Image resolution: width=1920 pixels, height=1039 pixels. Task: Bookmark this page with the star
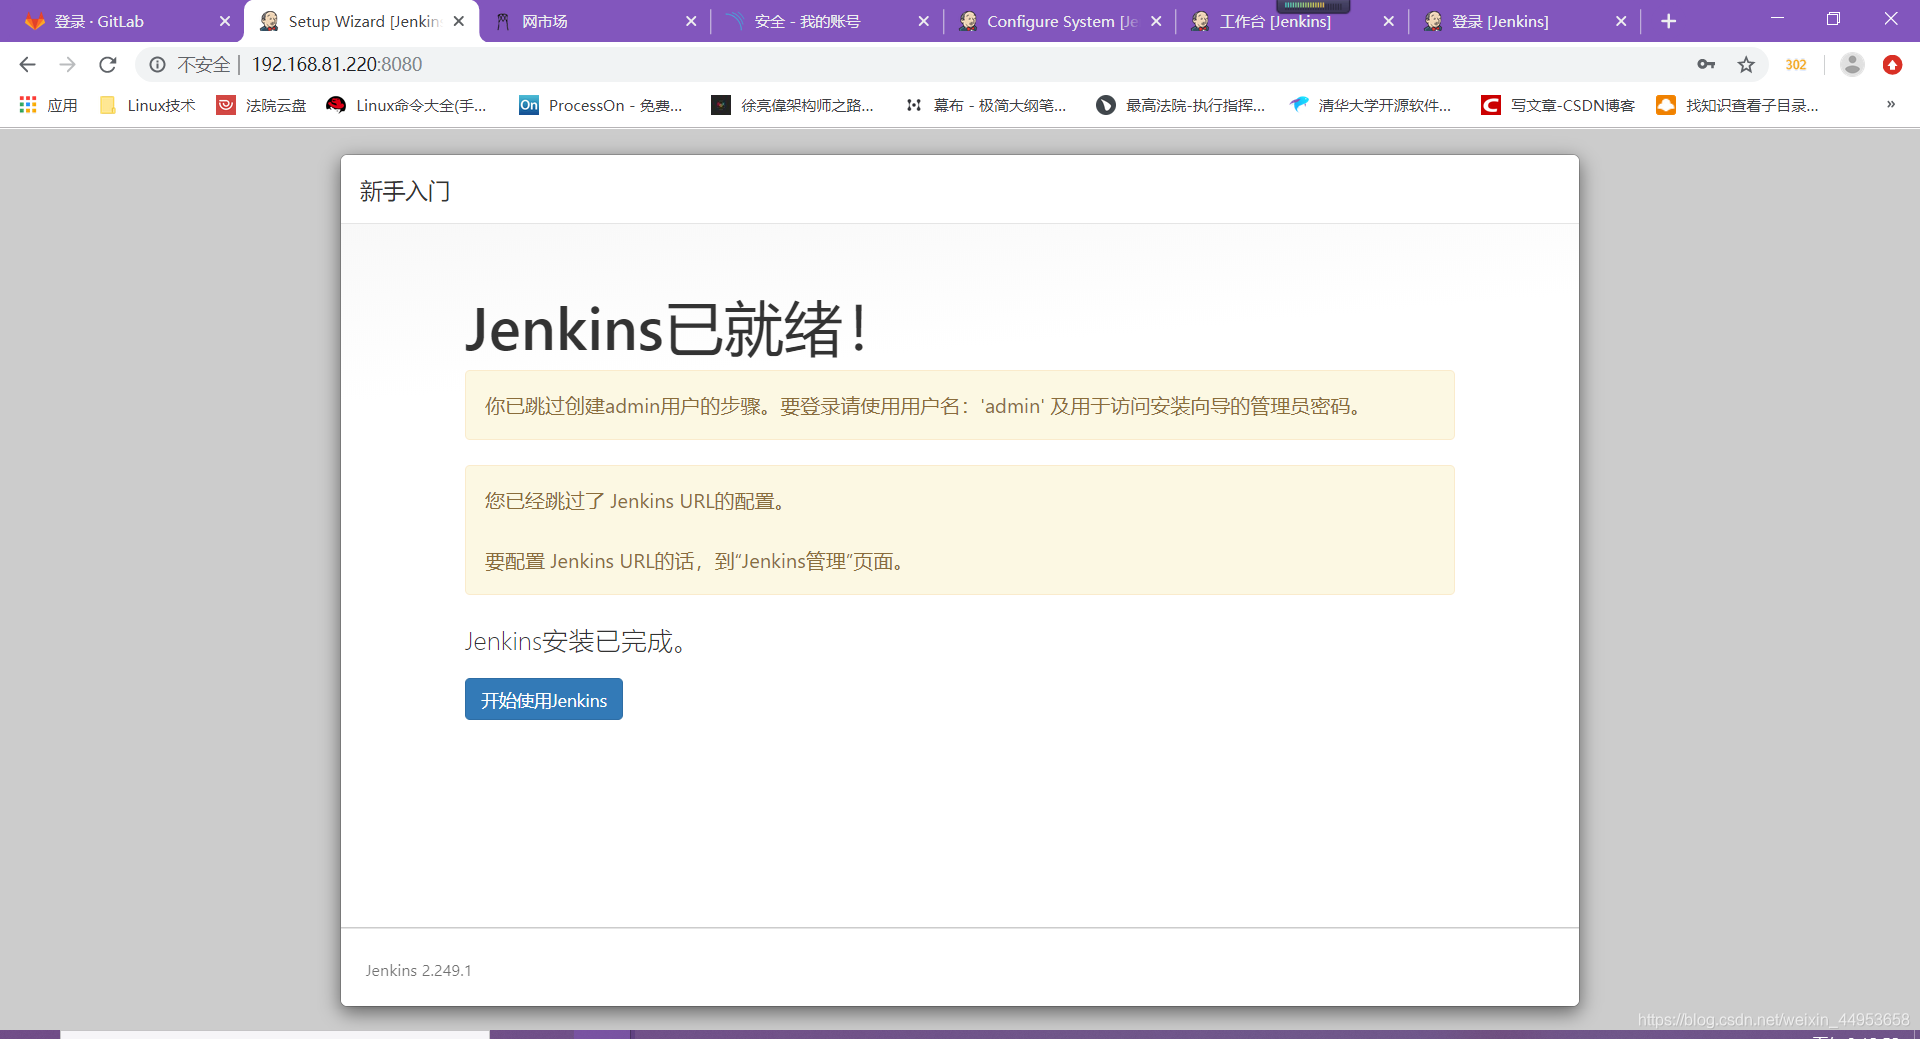tap(1746, 65)
